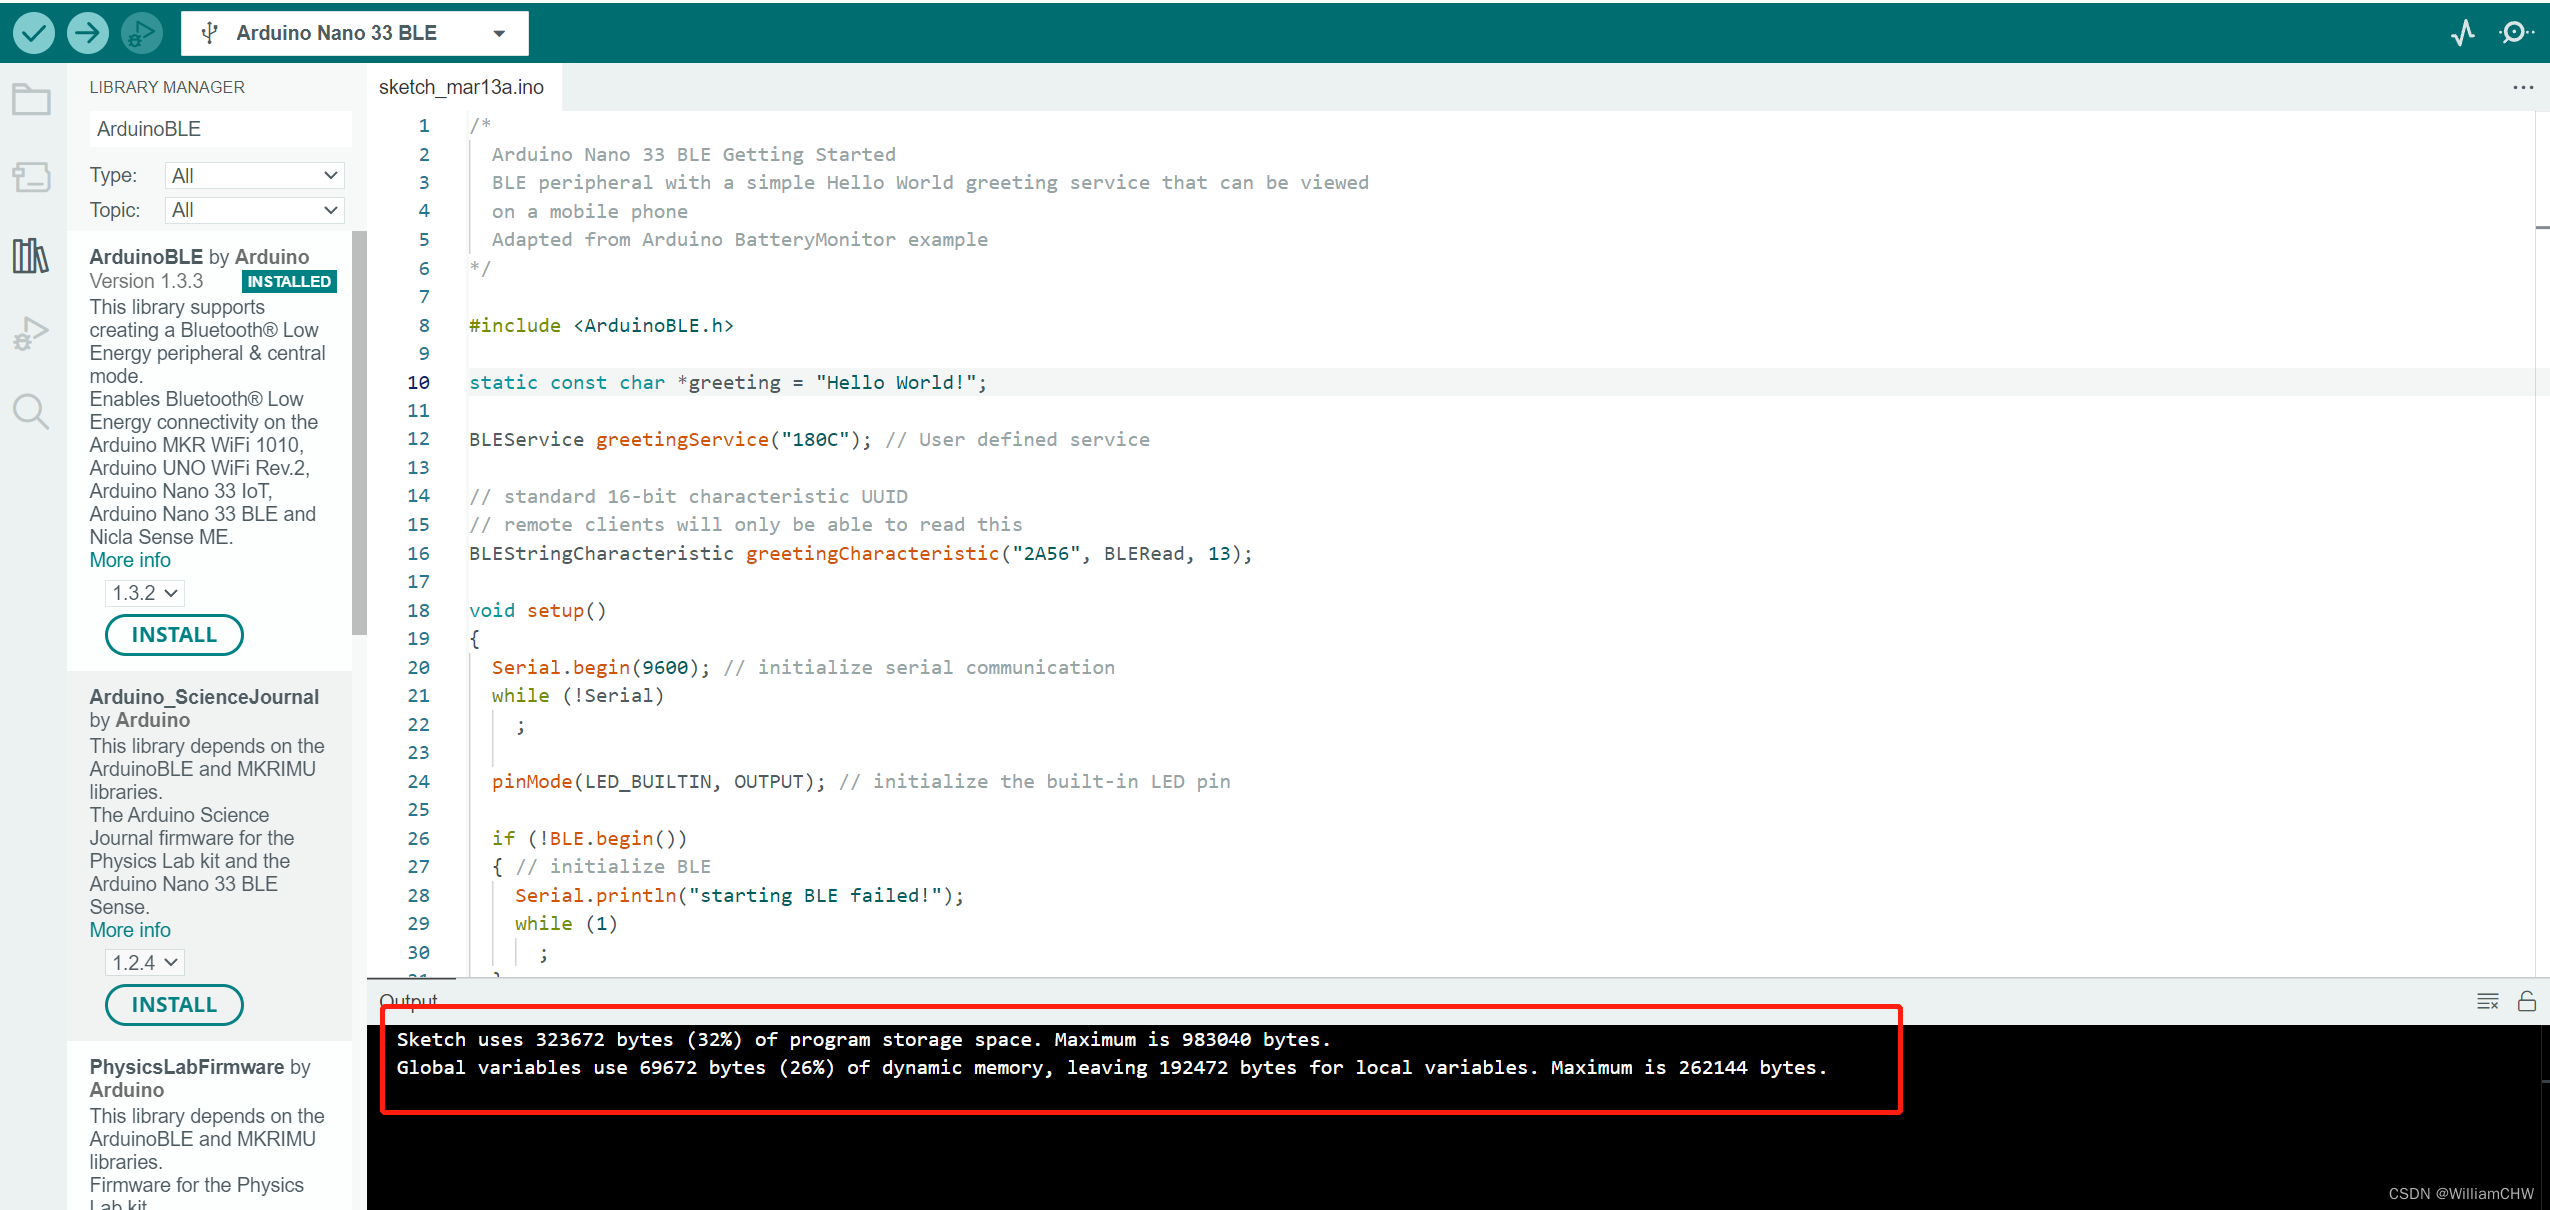
Task: Open the Search sidebar panel
Action: pyautogui.click(x=30, y=411)
